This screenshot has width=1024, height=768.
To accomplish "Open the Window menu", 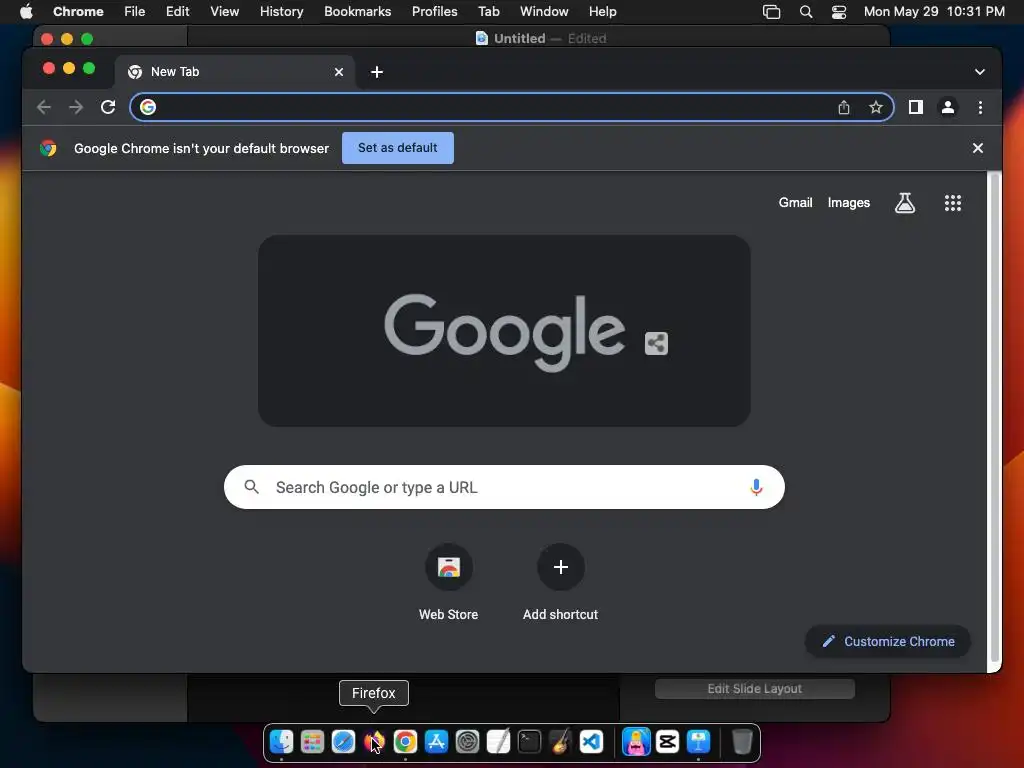I will coord(544,12).
